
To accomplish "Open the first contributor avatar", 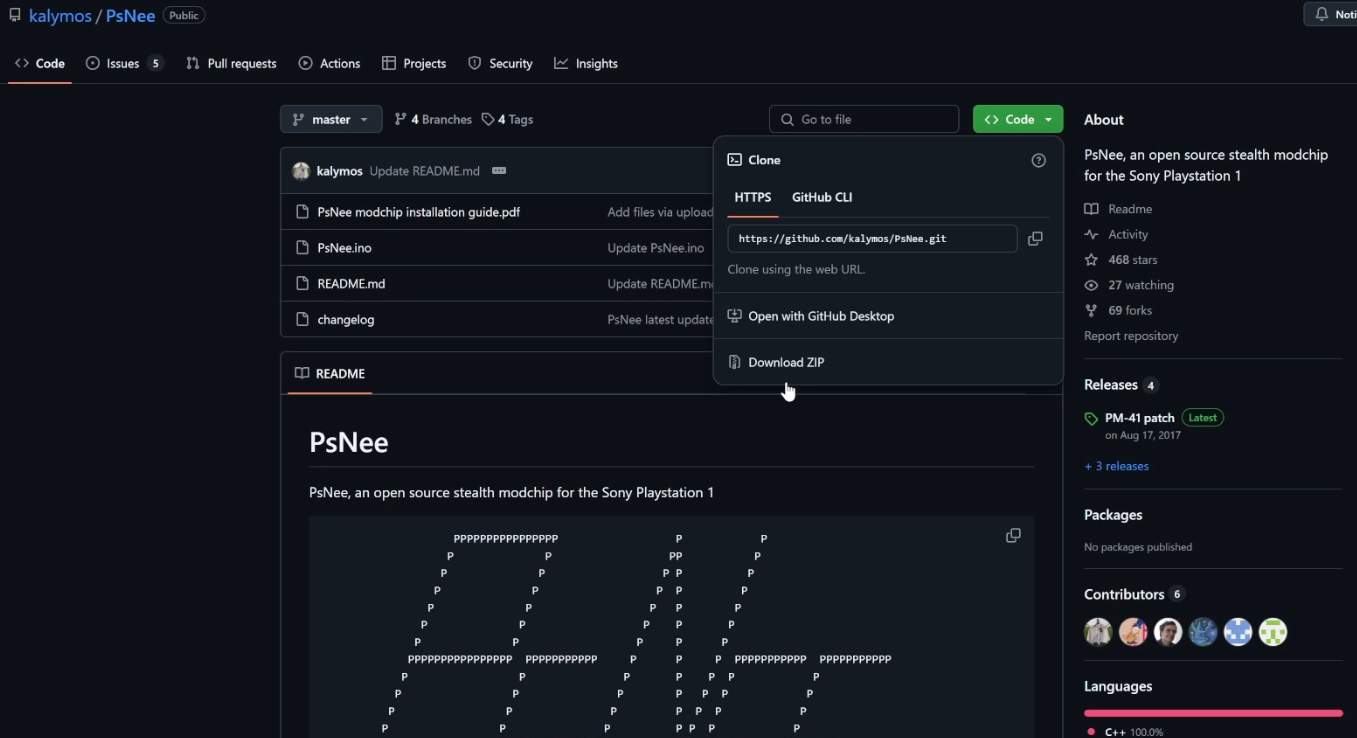I will click(1098, 632).
